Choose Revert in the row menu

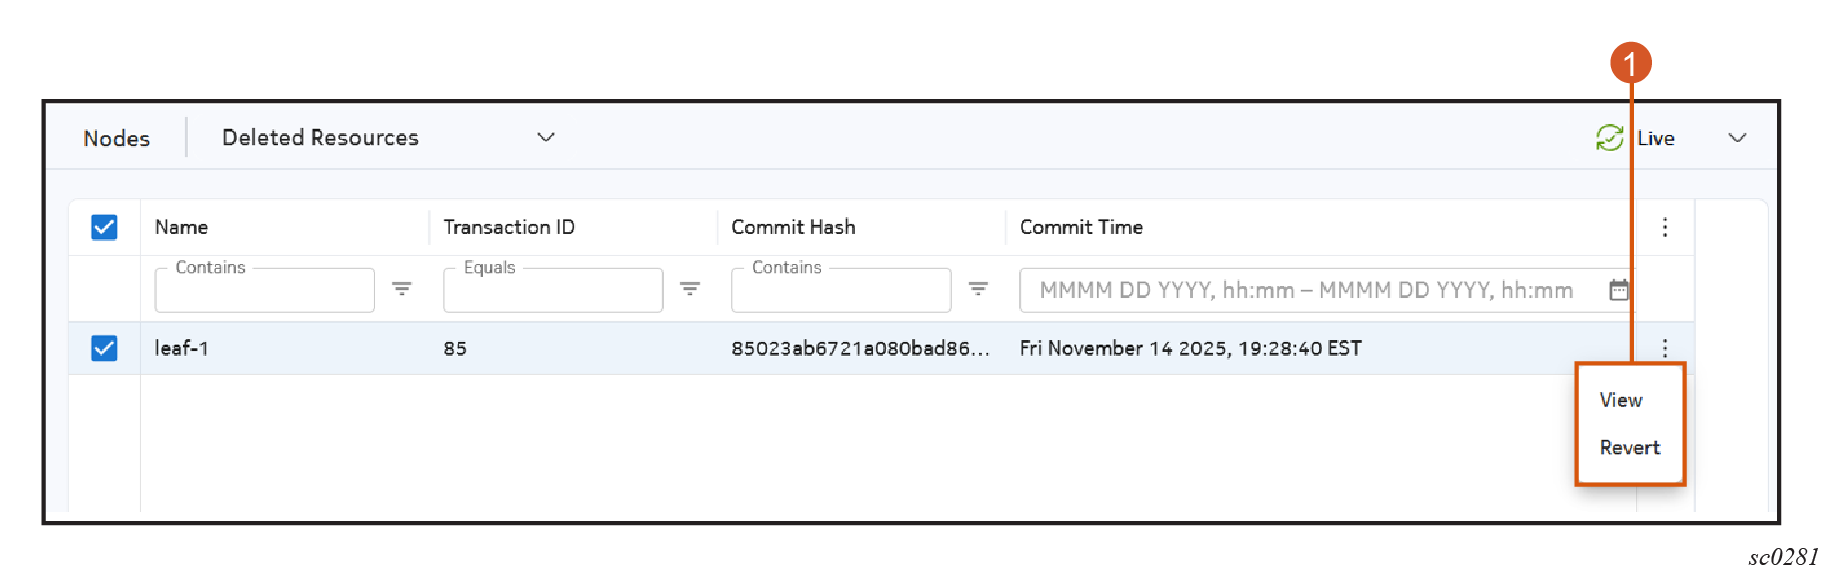[x=1629, y=448]
